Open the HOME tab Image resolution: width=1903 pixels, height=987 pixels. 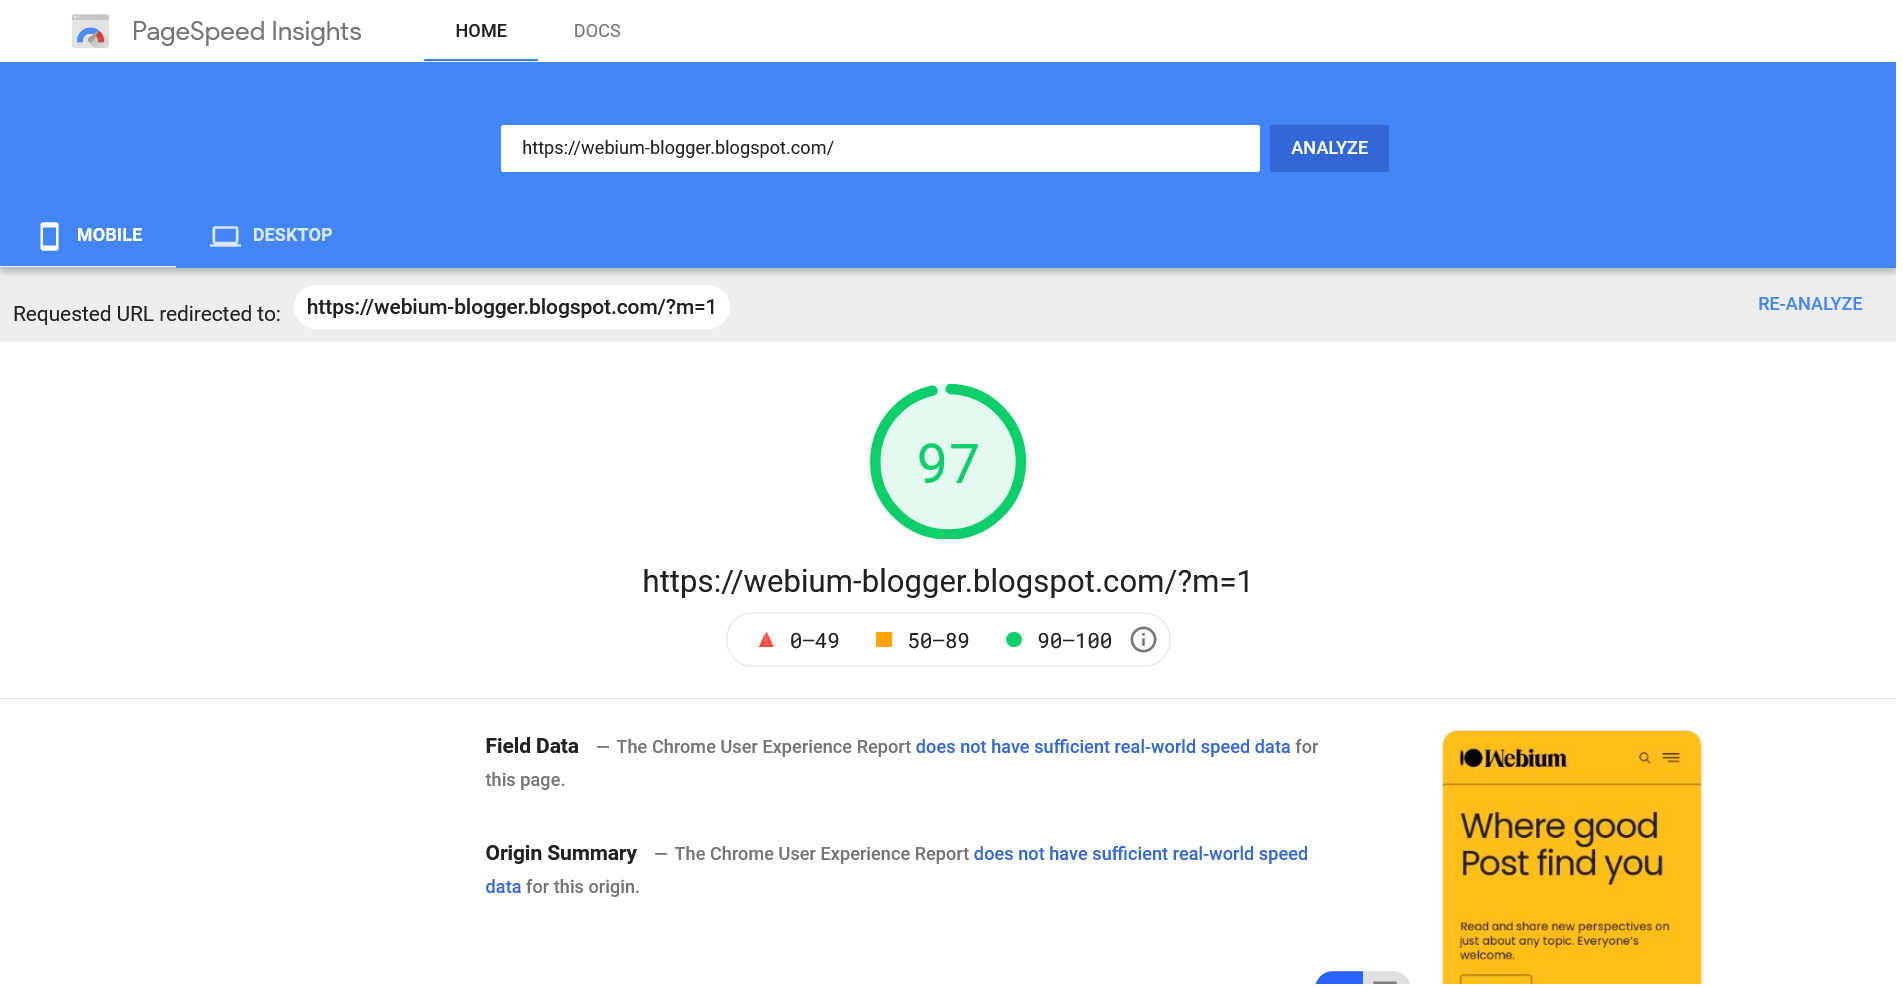pos(481,31)
